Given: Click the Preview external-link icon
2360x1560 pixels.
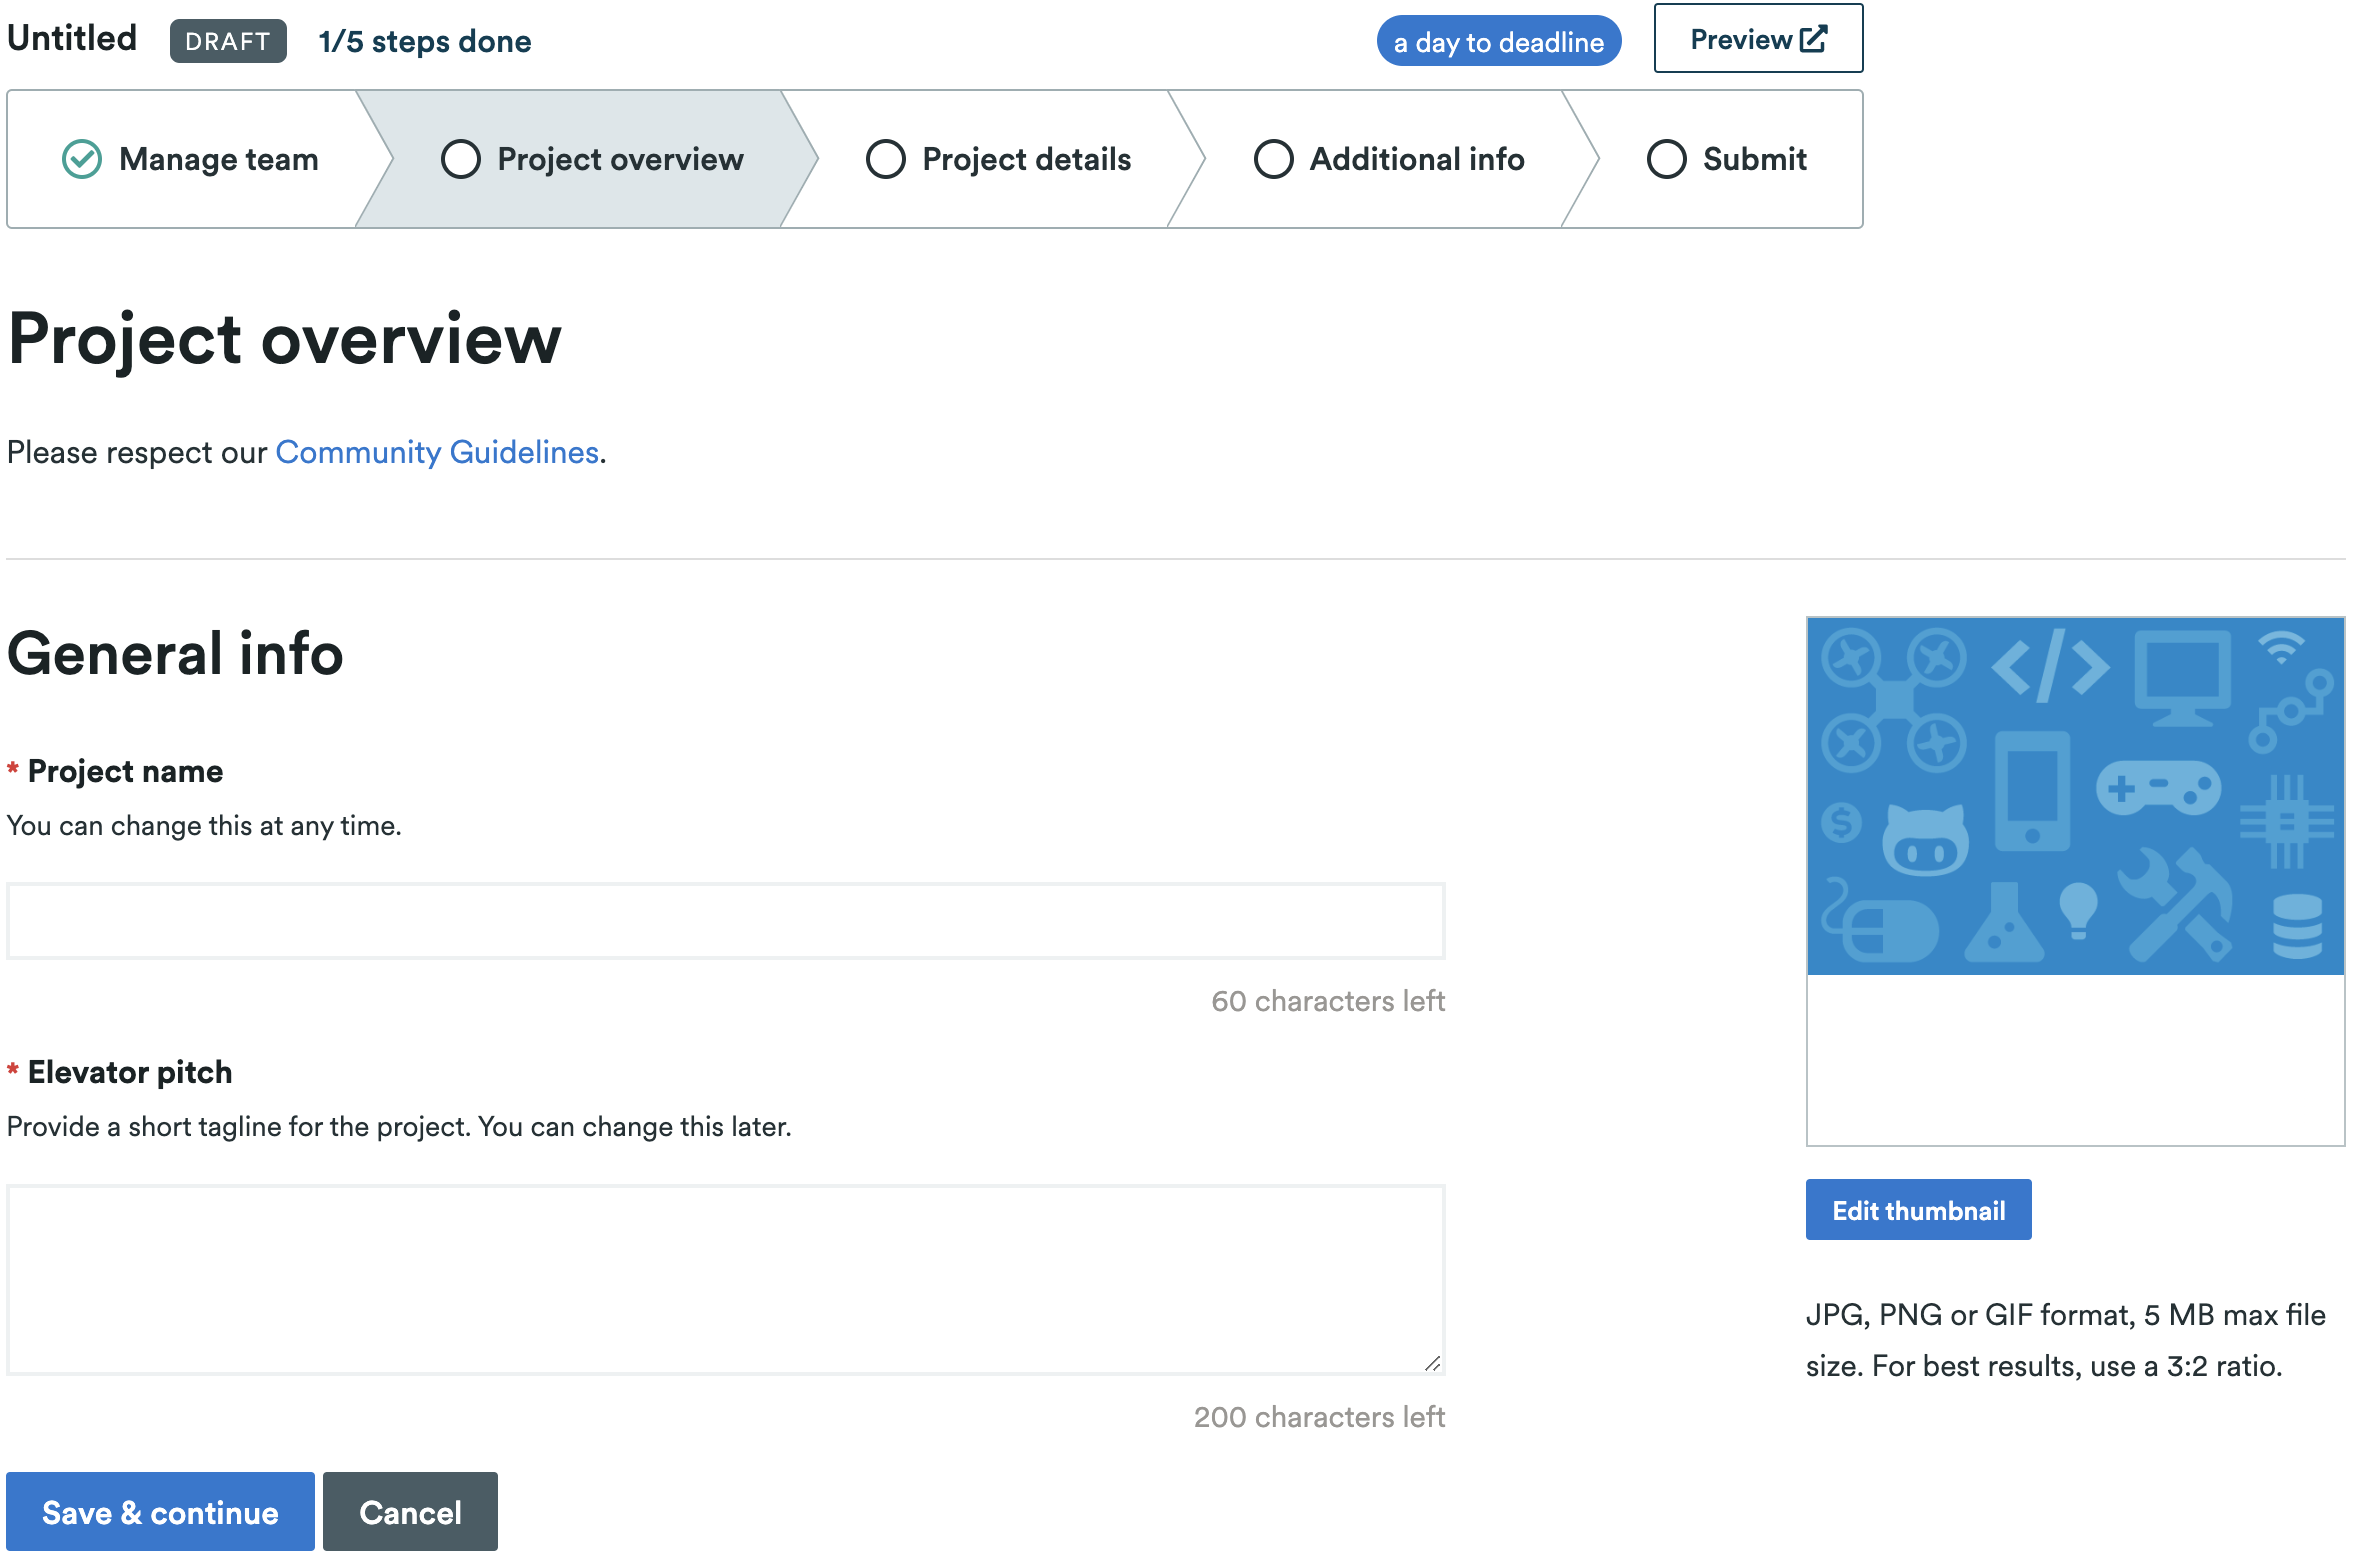Looking at the screenshot, I should [1813, 39].
